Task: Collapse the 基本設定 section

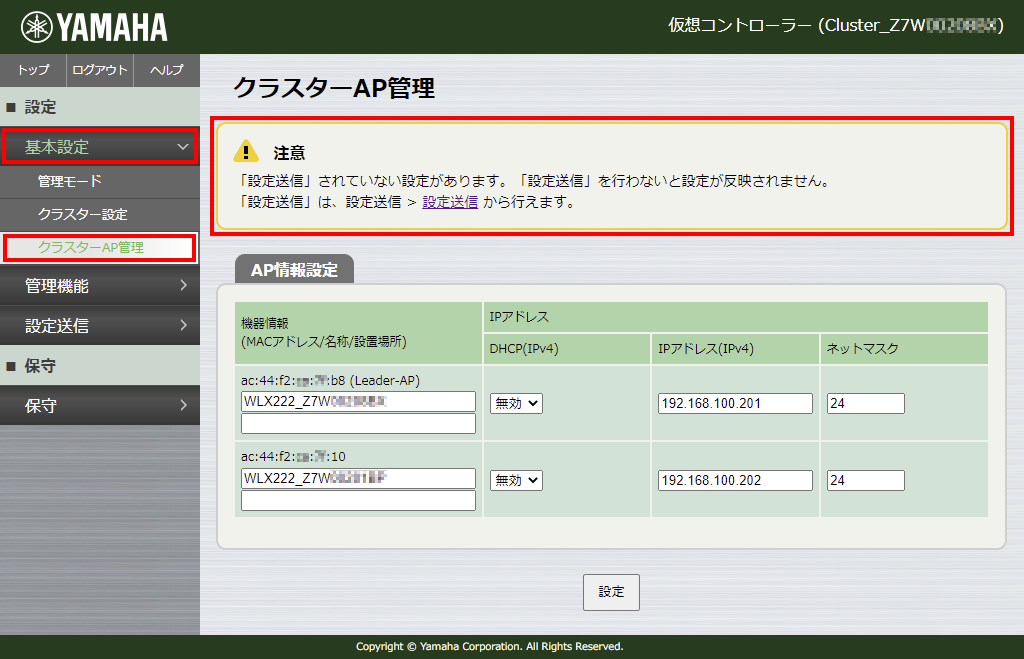Action: pyautogui.click(x=99, y=147)
